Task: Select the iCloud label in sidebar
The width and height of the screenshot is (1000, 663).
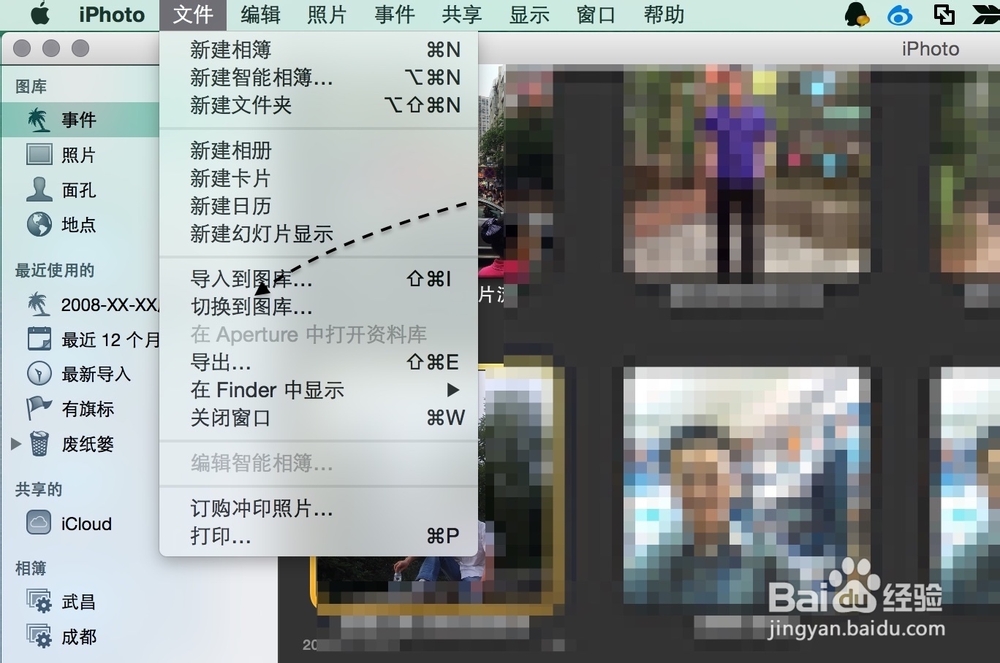Action: pos(86,524)
